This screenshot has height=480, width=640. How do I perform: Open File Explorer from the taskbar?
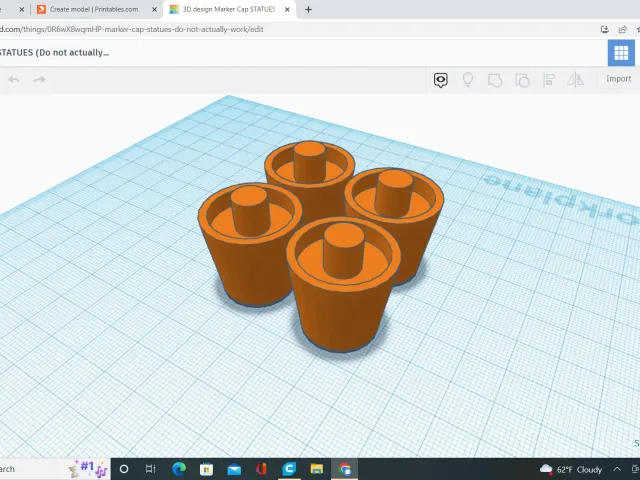pyautogui.click(x=317, y=469)
